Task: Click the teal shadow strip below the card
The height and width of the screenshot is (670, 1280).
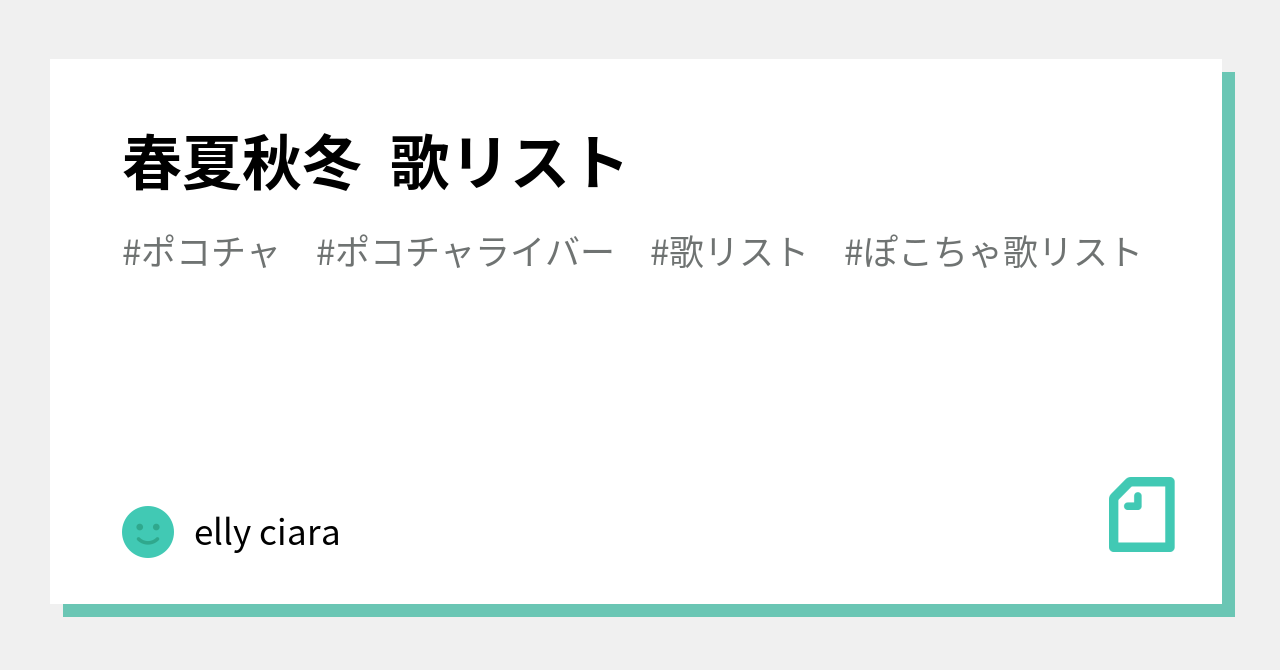Action: point(642,610)
